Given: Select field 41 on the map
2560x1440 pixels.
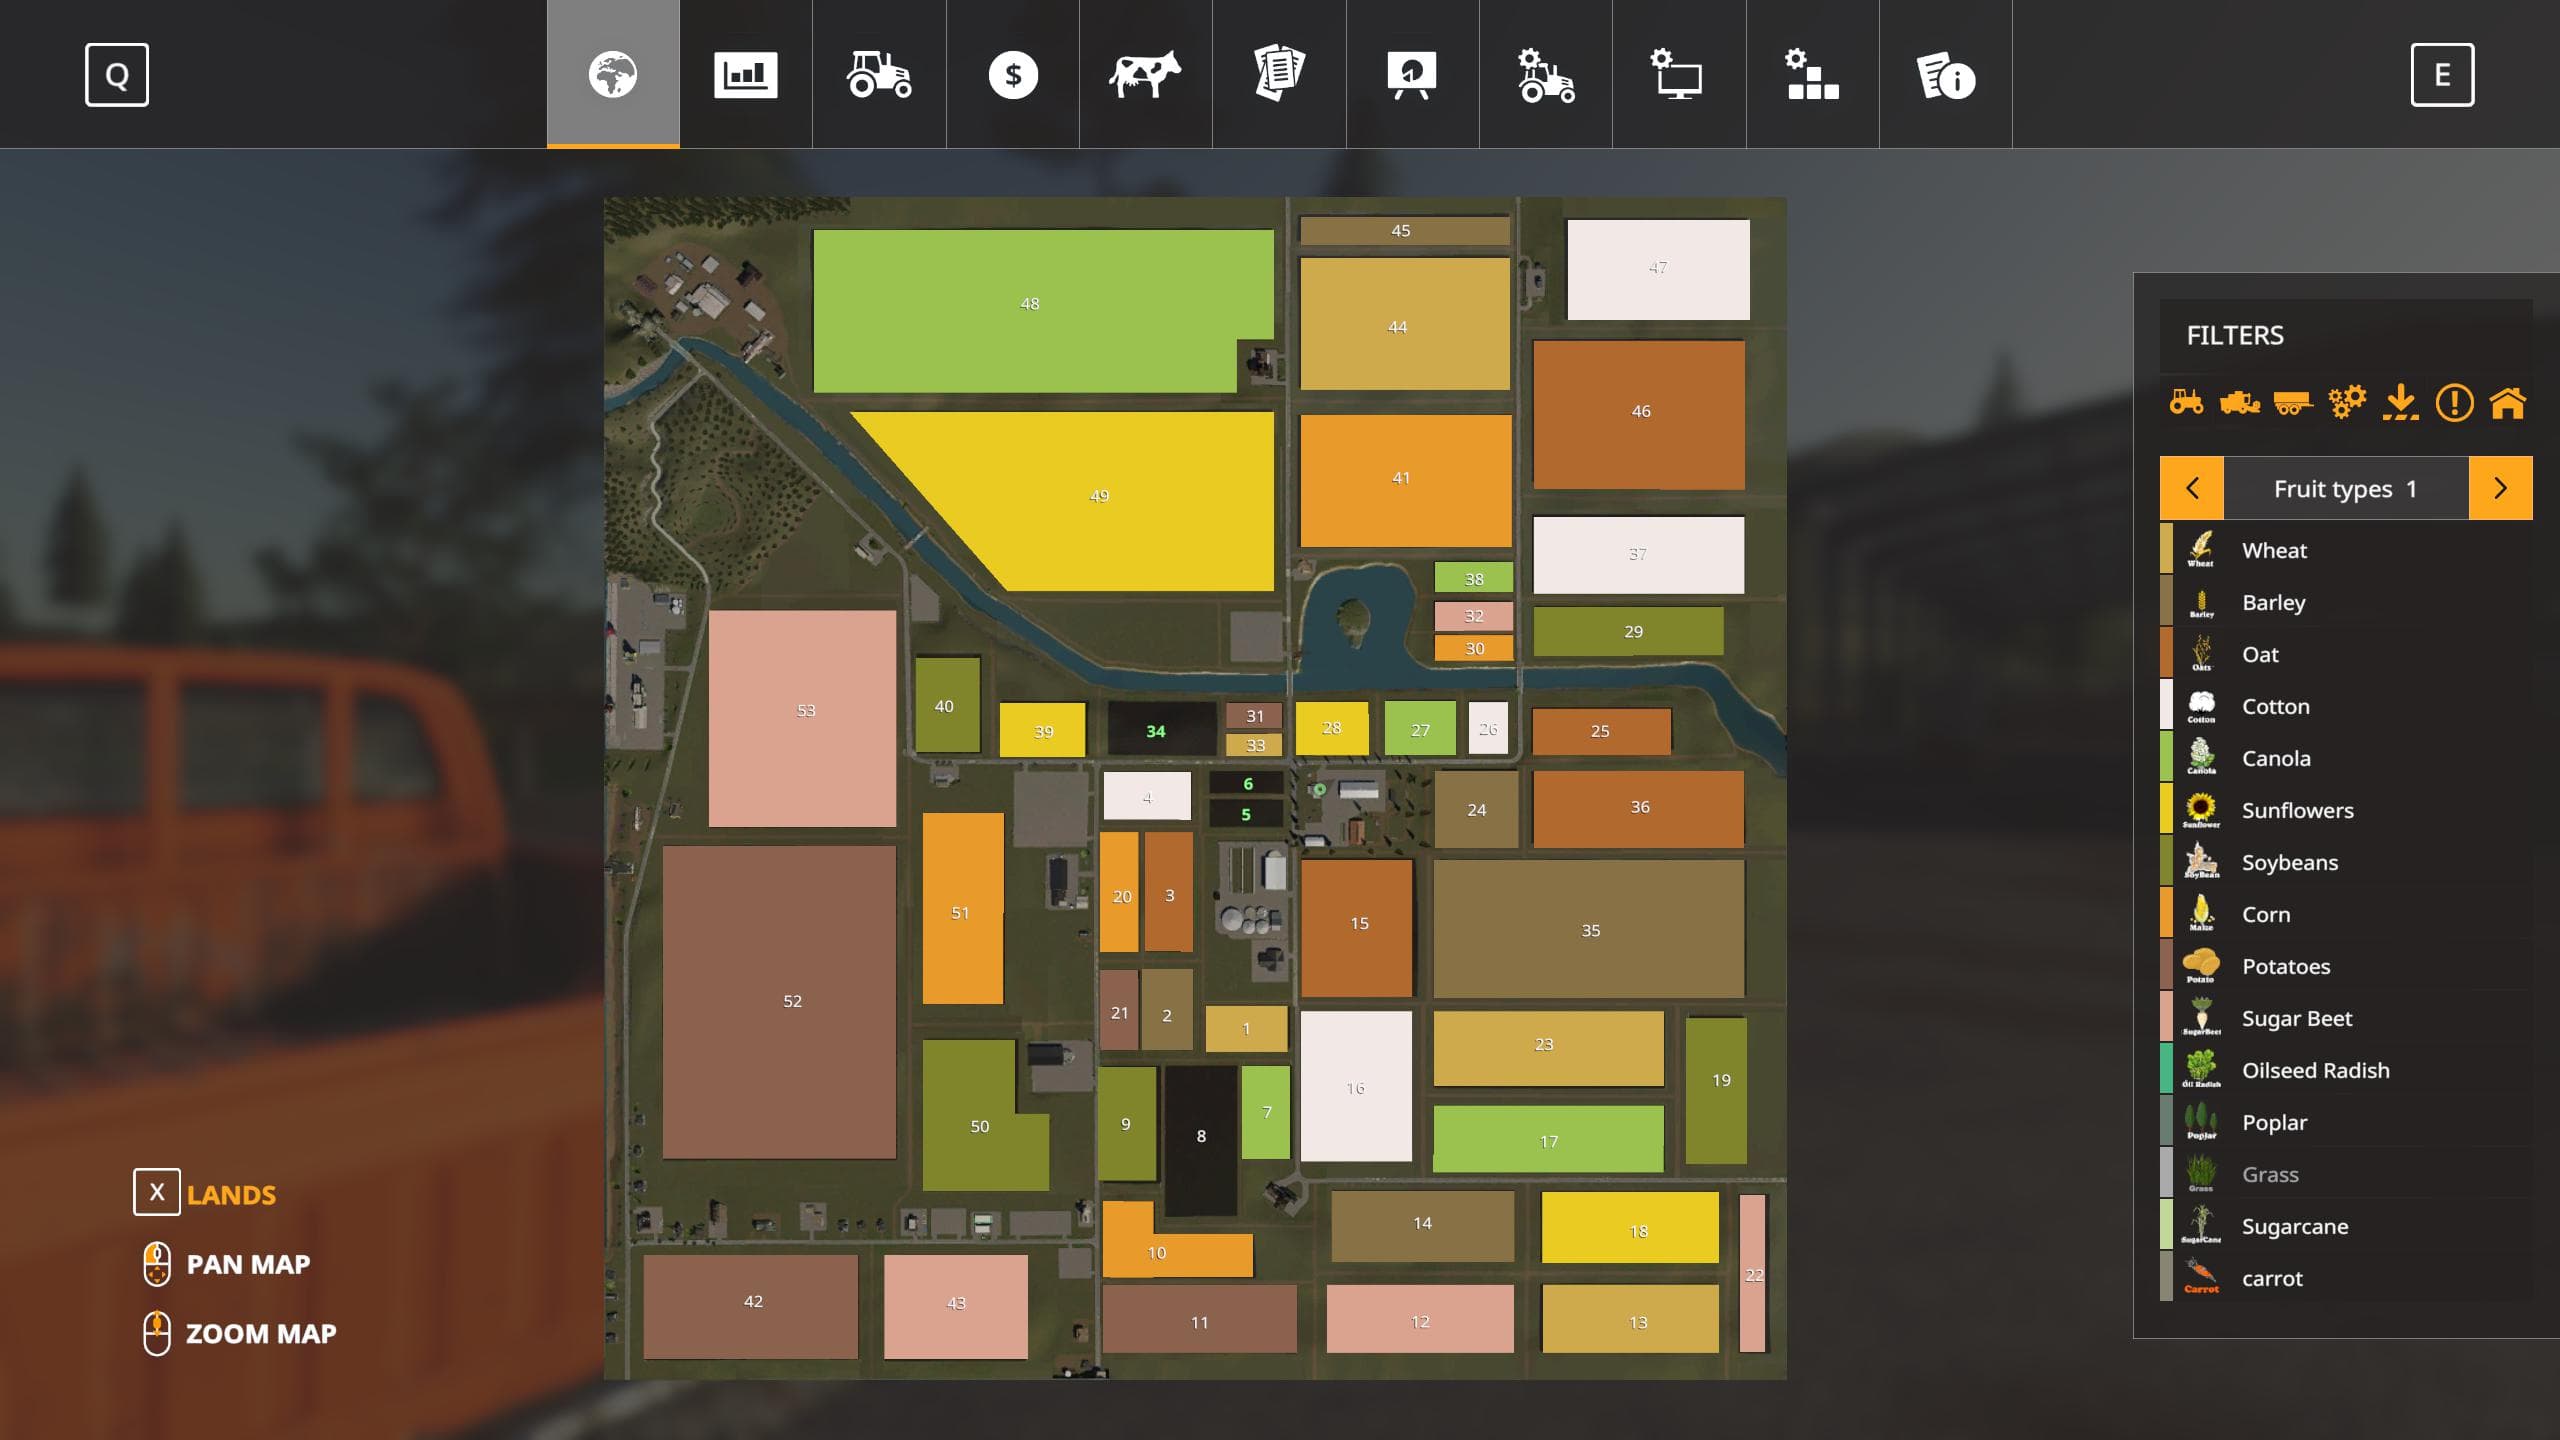Looking at the screenshot, I should [x=1406, y=481].
